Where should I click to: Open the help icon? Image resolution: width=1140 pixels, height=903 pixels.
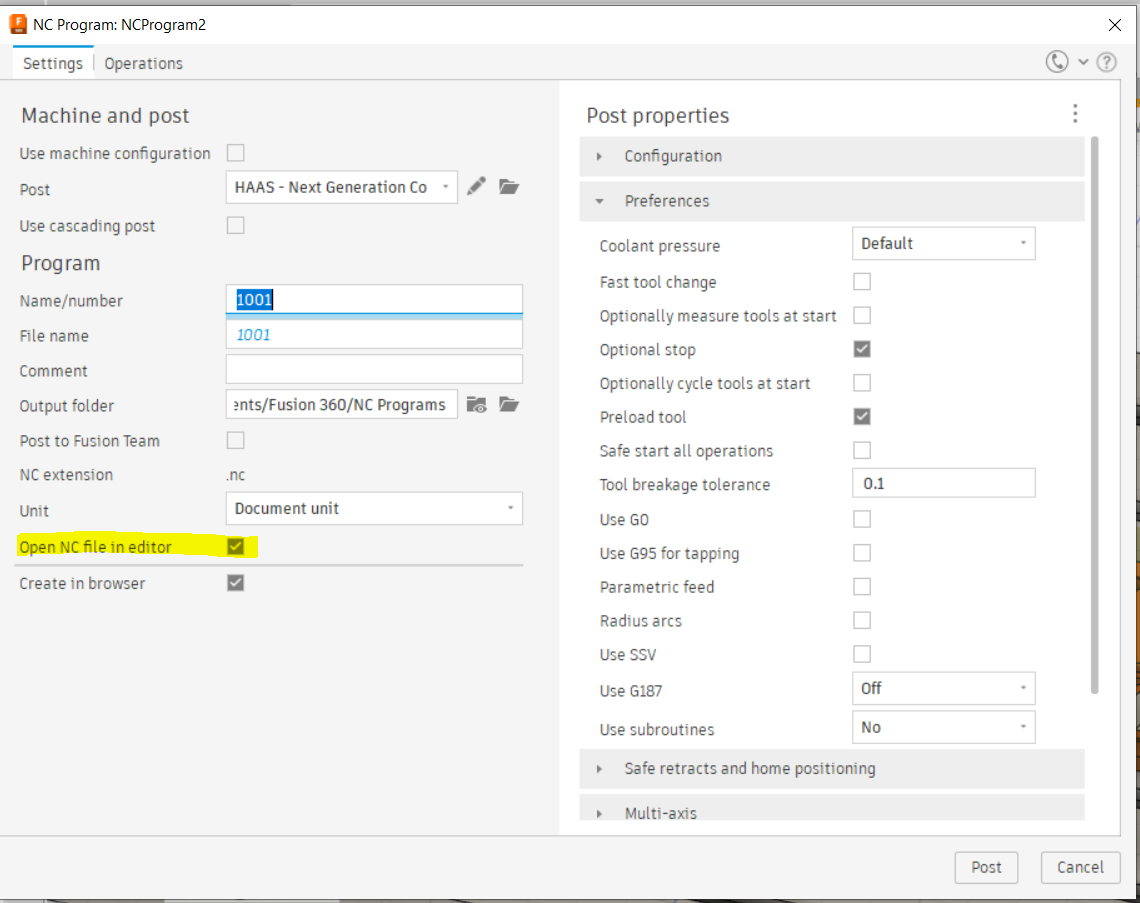pyautogui.click(x=1106, y=61)
